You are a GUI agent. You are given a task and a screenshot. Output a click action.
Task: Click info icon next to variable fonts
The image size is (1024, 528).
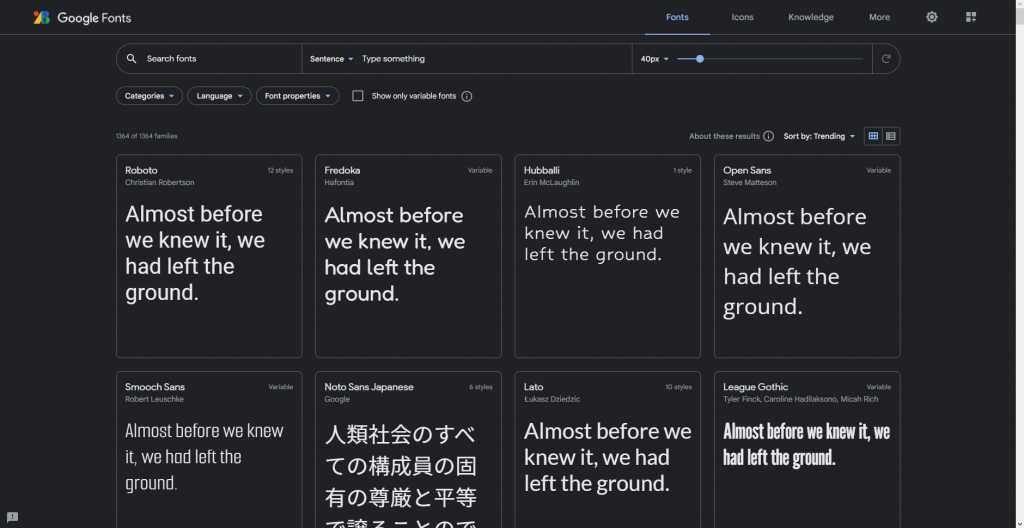(466, 96)
